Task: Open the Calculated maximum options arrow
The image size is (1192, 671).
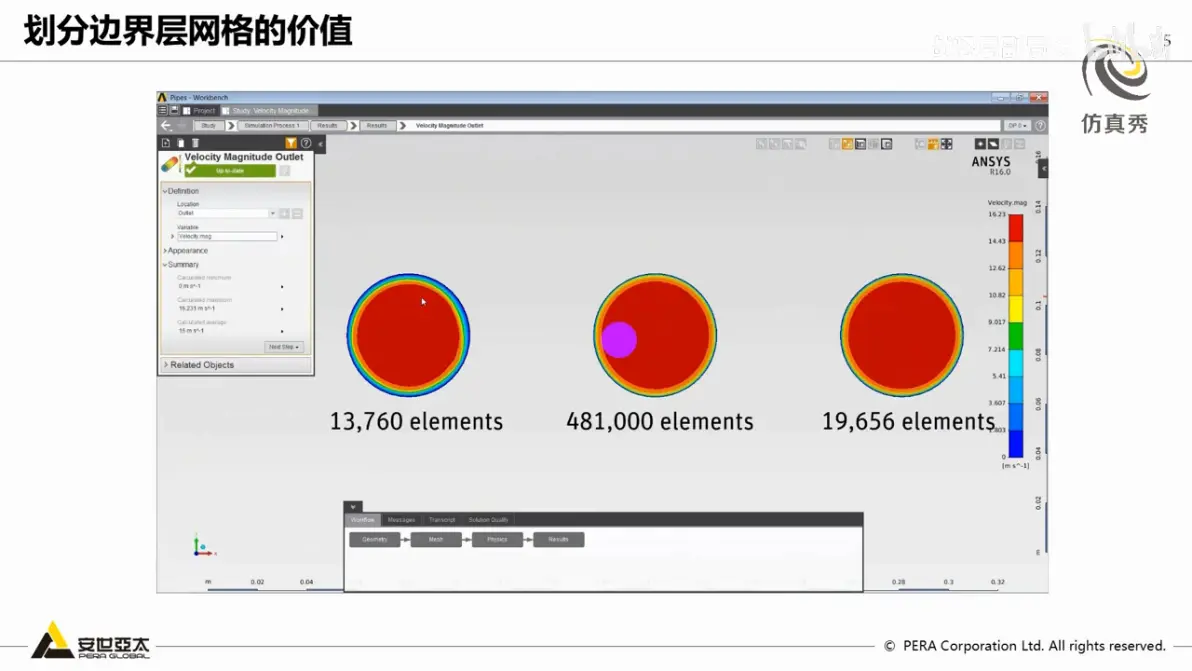Action: [282, 309]
